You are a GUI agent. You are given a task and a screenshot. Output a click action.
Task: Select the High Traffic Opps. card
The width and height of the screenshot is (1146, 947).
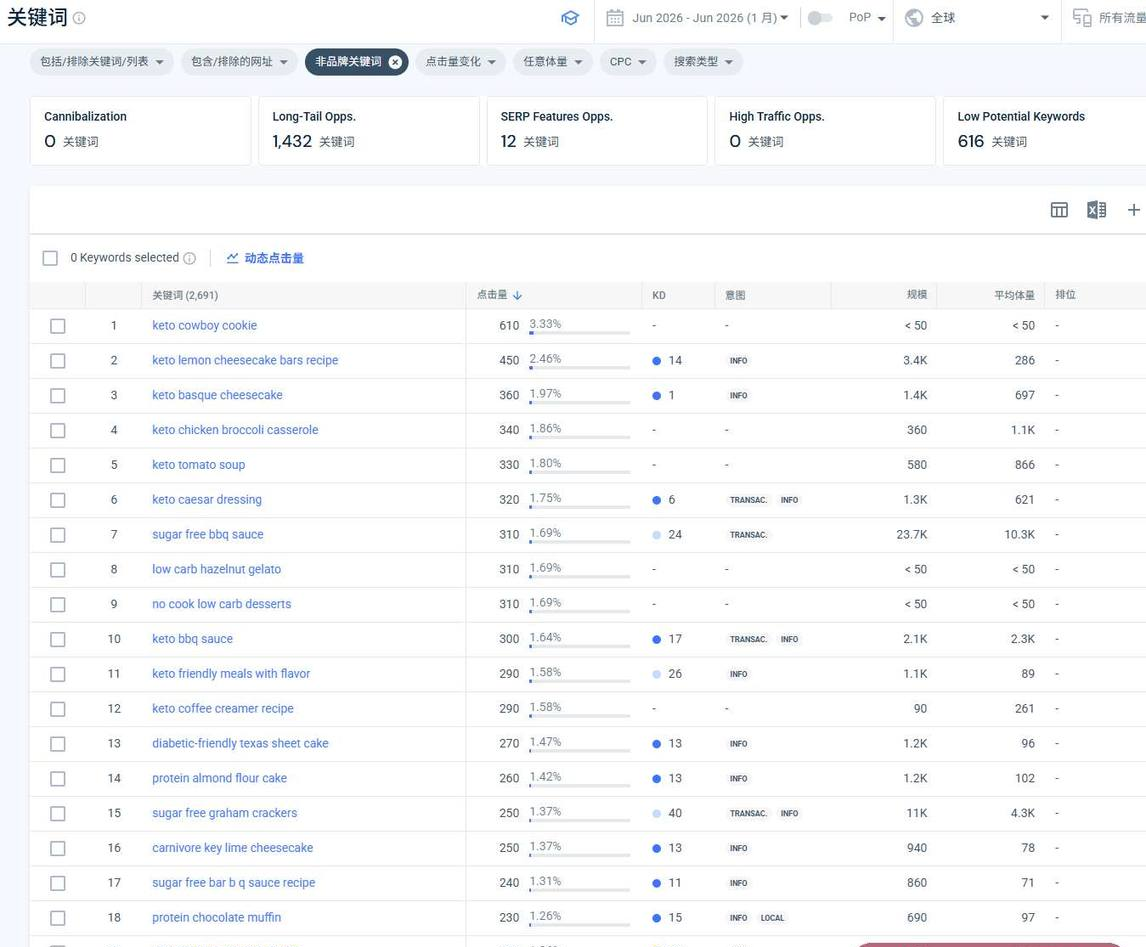pyautogui.click(x=825, y=131)
